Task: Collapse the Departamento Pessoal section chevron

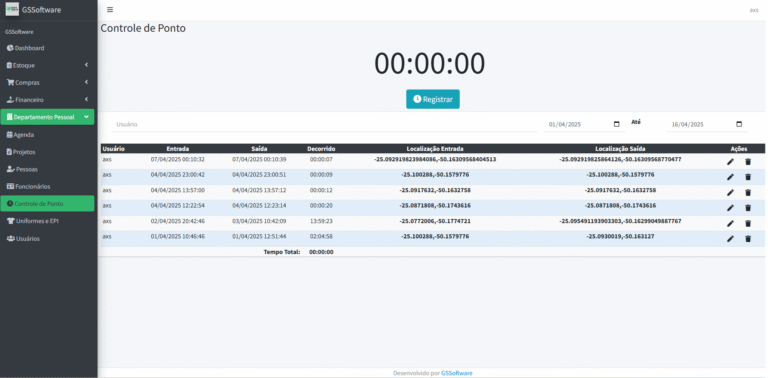Action: (86, 117)
